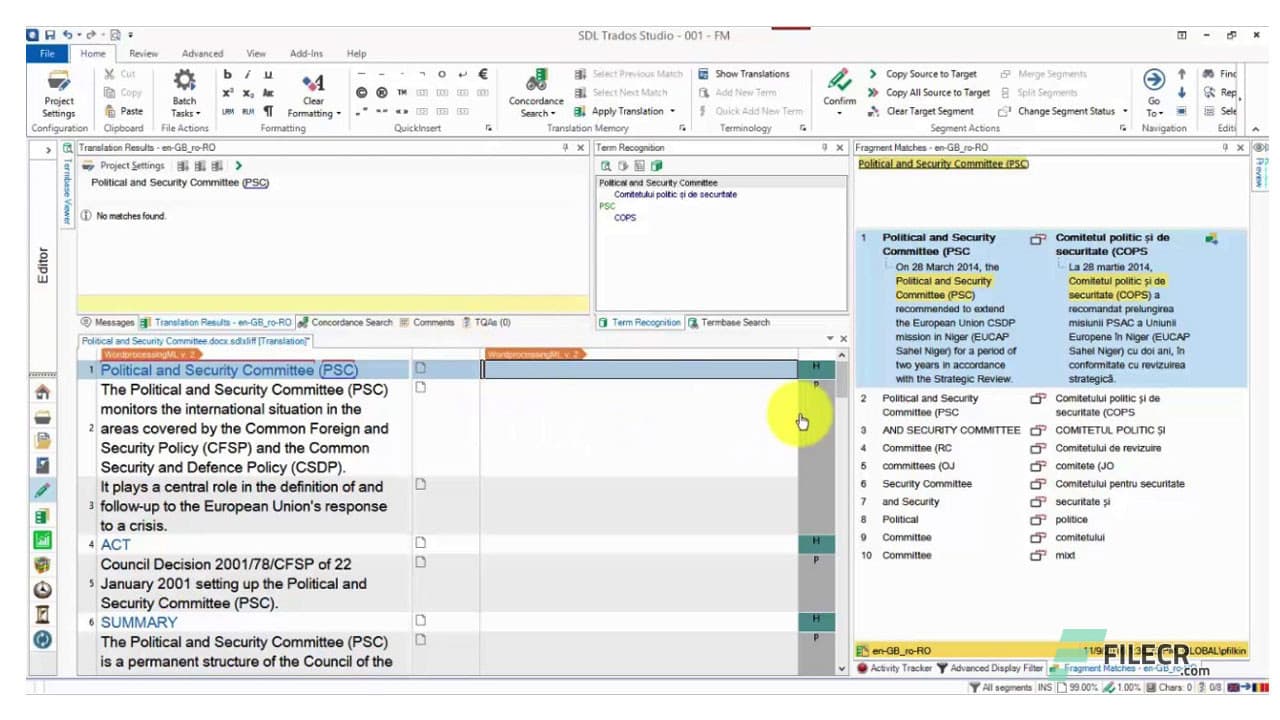This screenshot has width=1280, height=720.
Task: Open the Reports view from the sidebar
Action: (x=41, y=465)
